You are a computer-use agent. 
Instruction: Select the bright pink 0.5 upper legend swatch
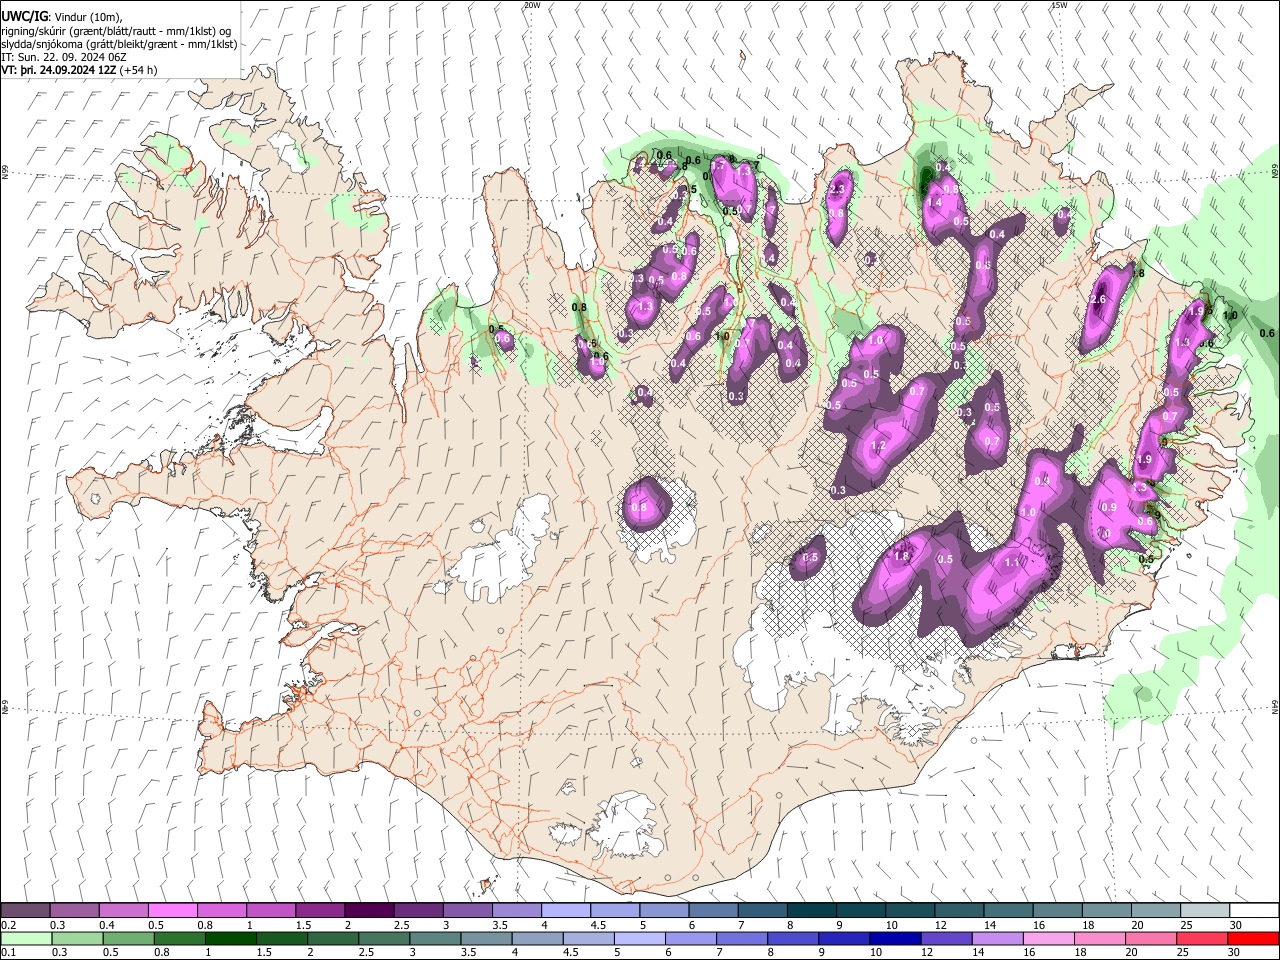[x=172, y=910]
